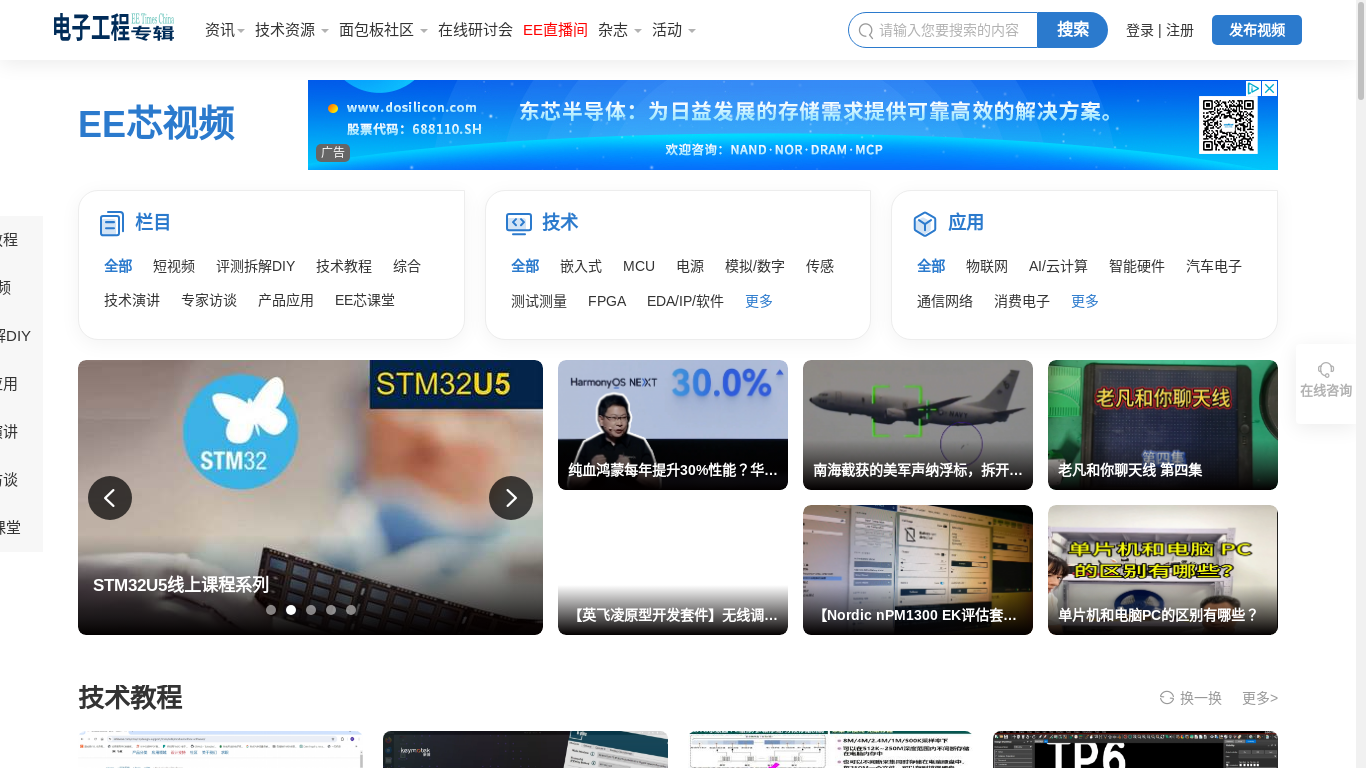Select EE芯课堂 category filter

(365, 300)
